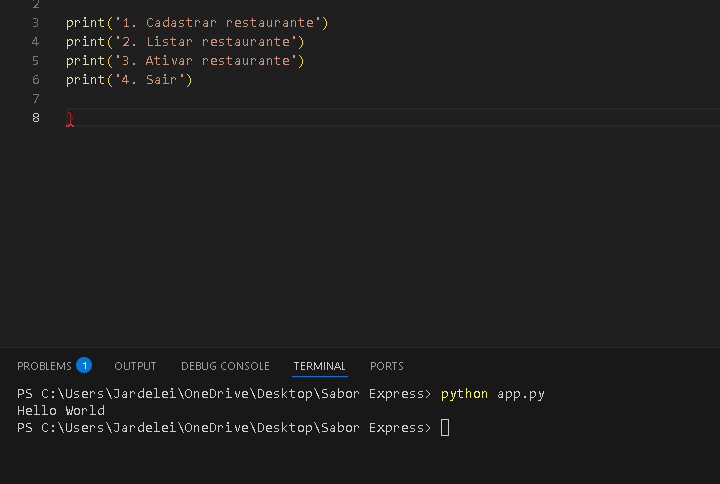Click the red error brace on line 8
720x484 pixels.
(69, 119)
